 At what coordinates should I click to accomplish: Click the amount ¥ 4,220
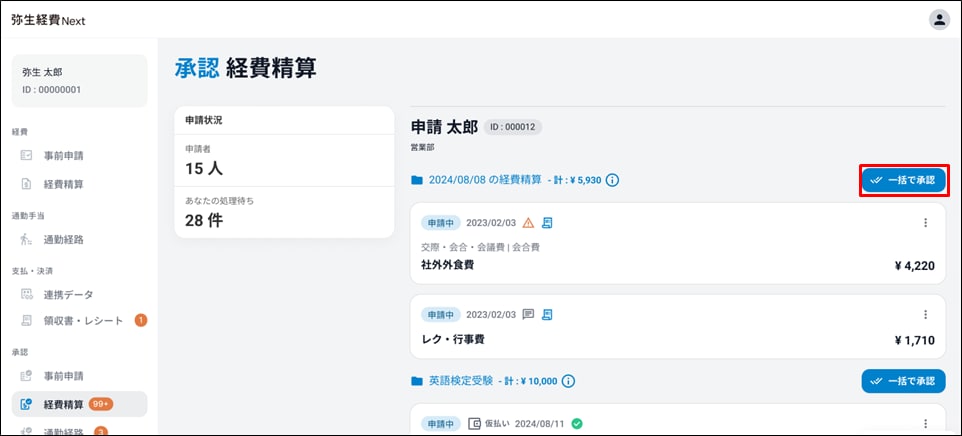(915, 266)
